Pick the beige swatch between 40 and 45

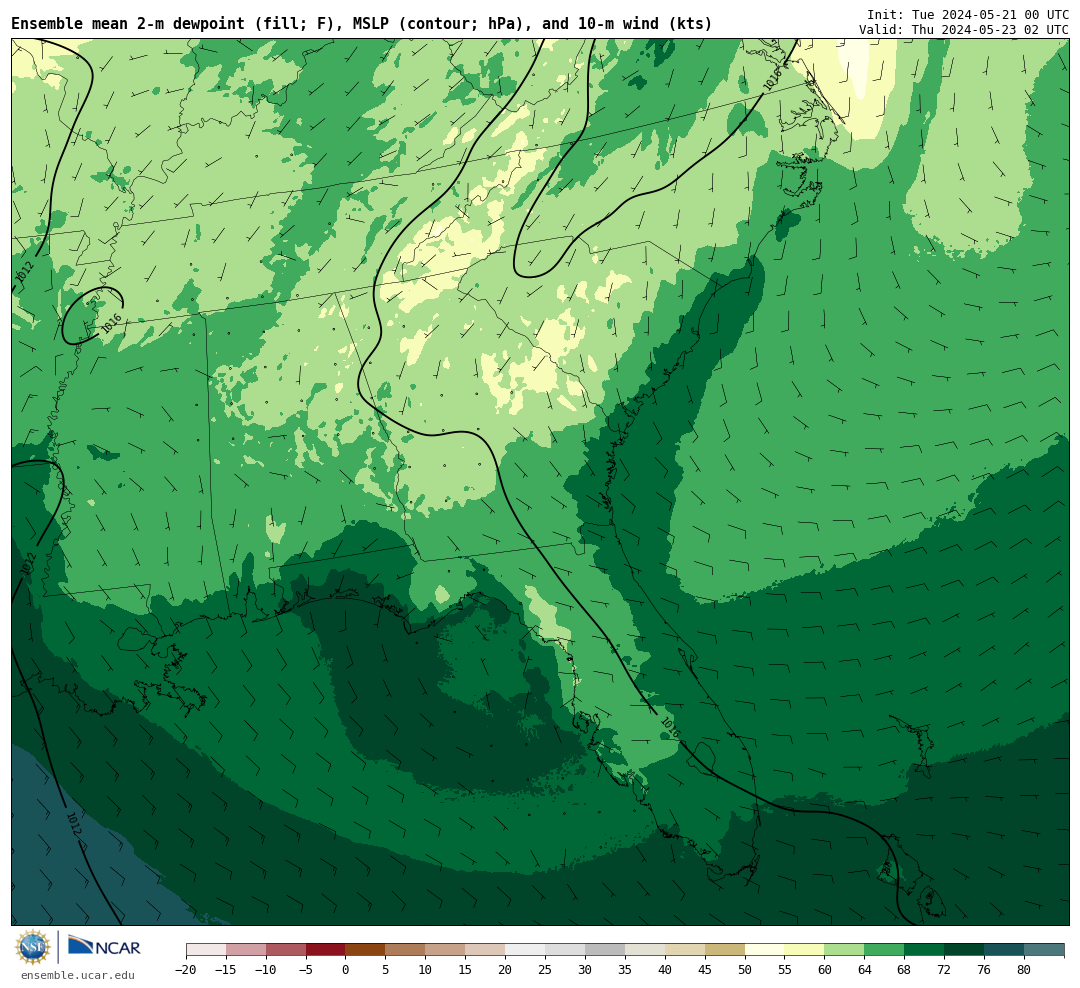(x=685, y=950)
